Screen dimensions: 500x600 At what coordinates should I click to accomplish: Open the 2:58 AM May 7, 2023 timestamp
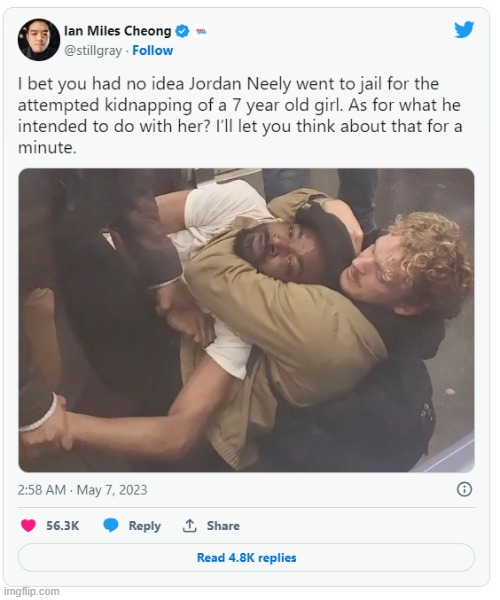point(83,490)
